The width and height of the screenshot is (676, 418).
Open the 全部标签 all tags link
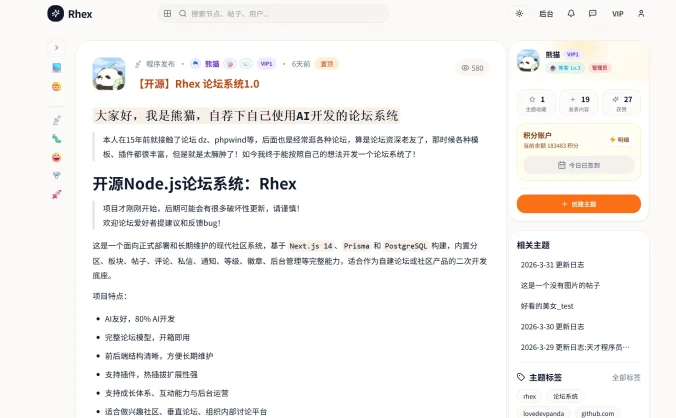click(626, 377)
